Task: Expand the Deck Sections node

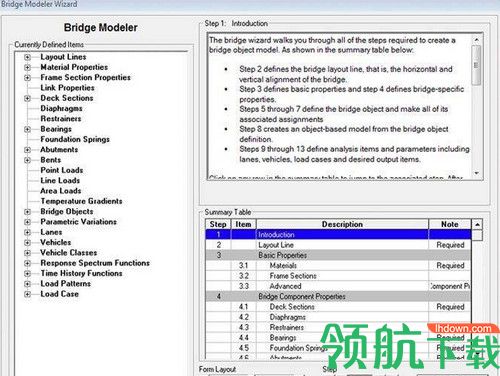Action: coord(27,98)
